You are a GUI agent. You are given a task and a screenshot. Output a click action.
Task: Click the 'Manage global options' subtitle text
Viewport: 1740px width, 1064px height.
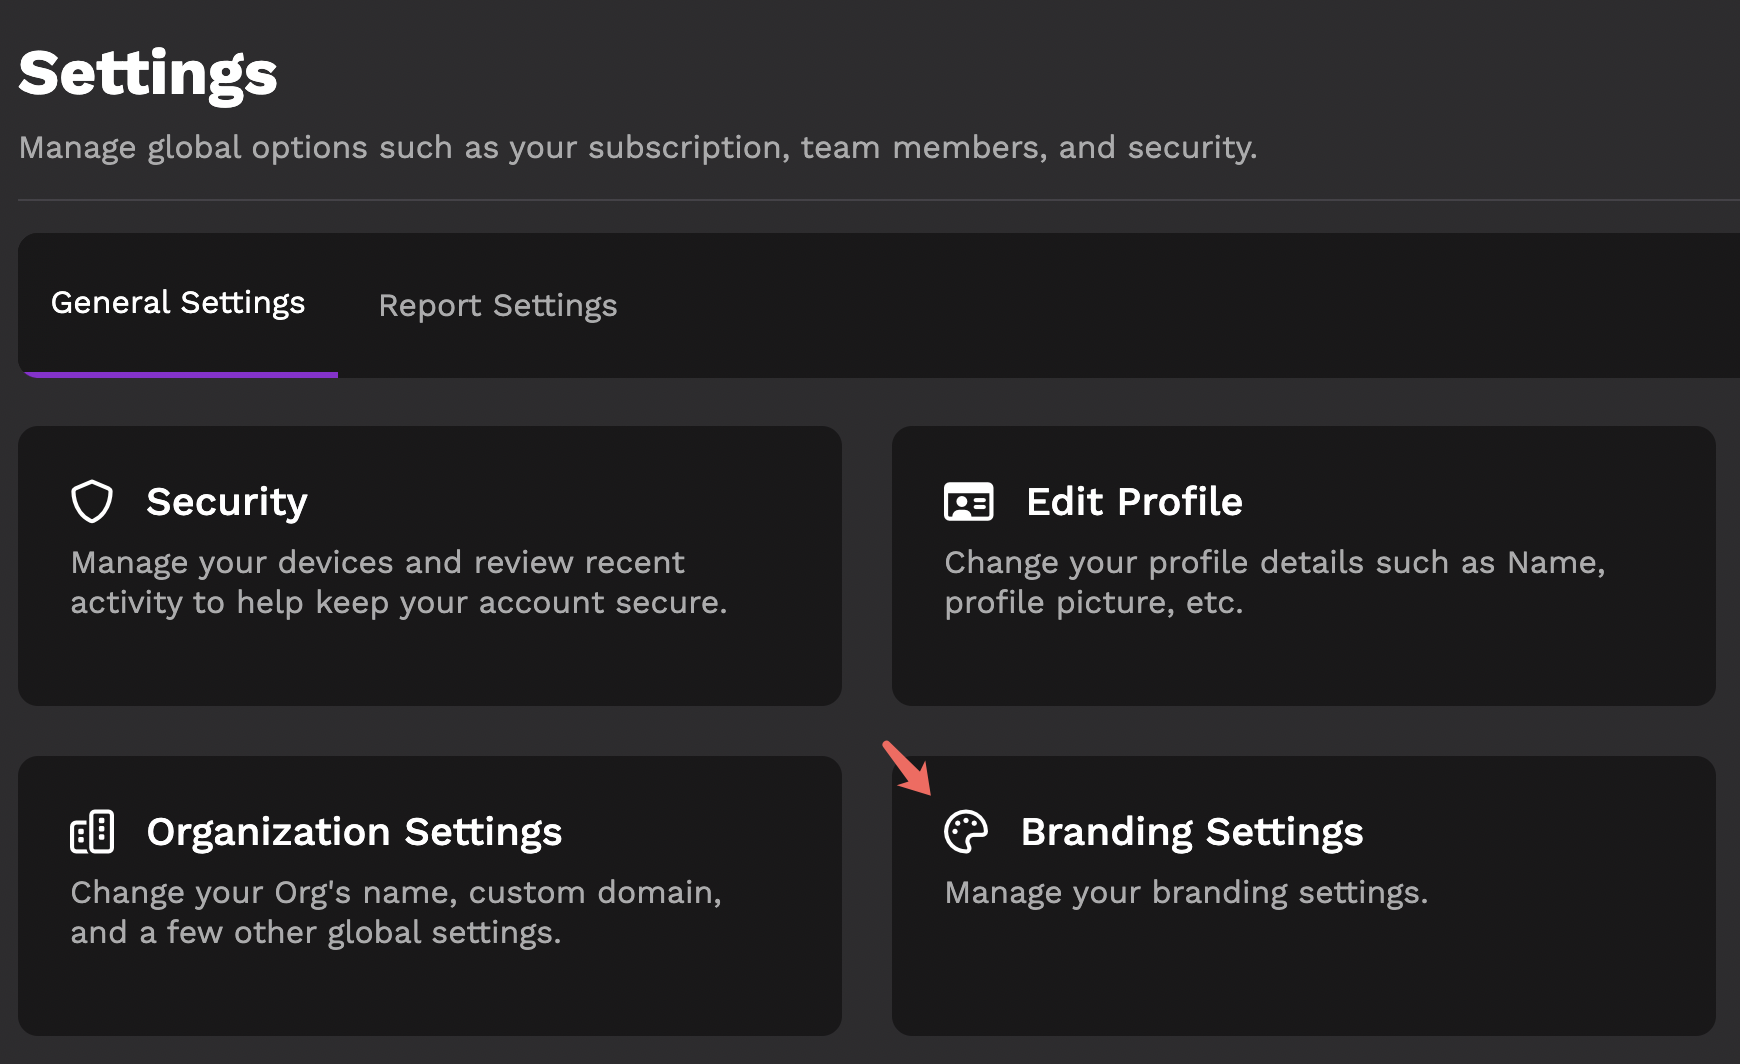(638, 148)
